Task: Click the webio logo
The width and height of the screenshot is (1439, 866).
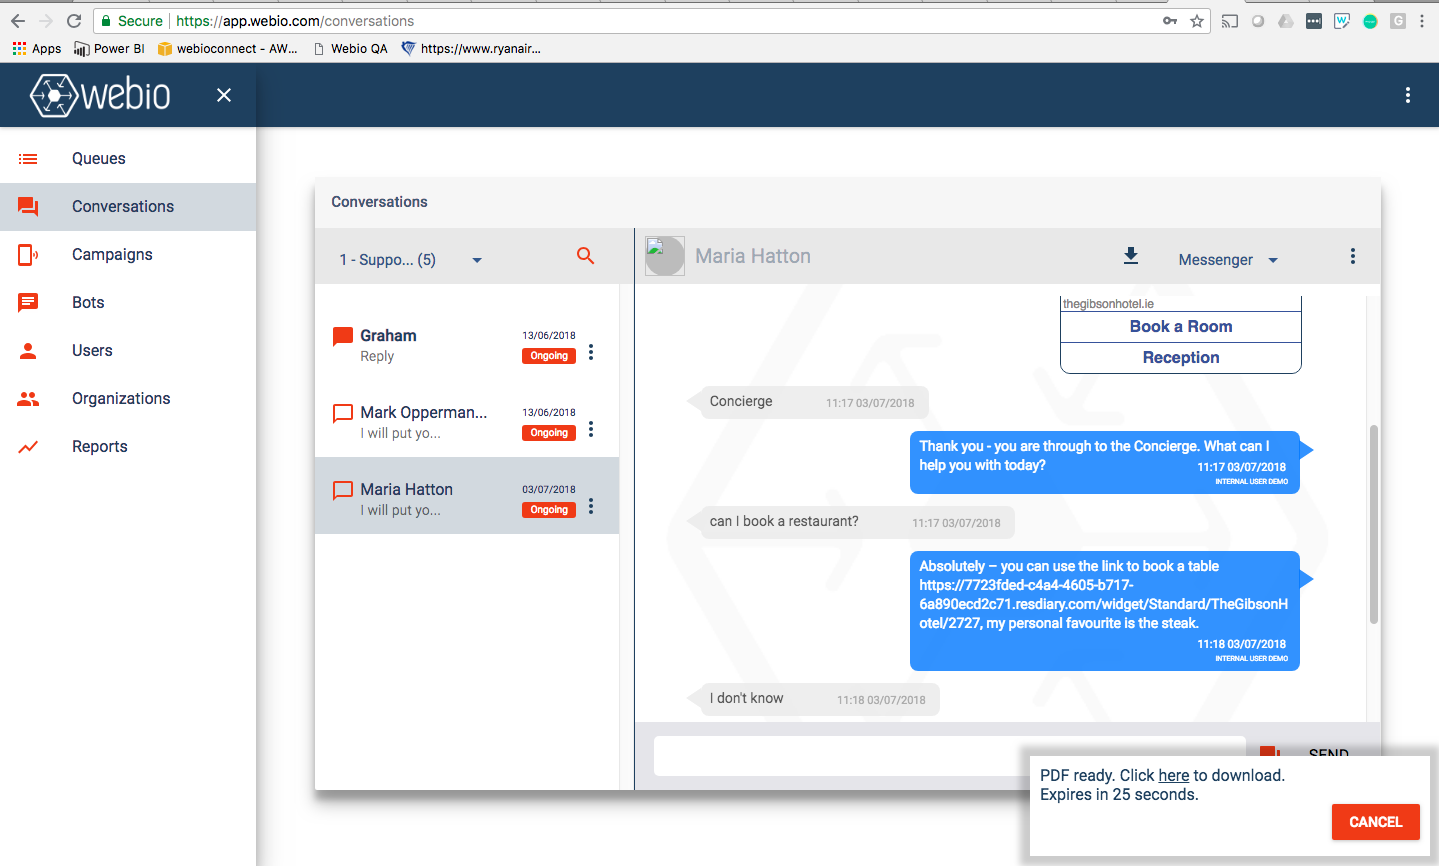Action: coord(100,95)
